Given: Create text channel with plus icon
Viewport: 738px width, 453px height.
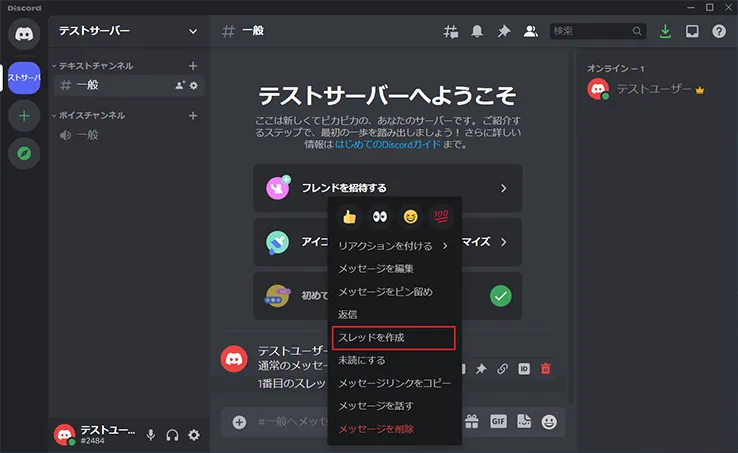Looking at the screenshot, I should click(x=193, y=66).
